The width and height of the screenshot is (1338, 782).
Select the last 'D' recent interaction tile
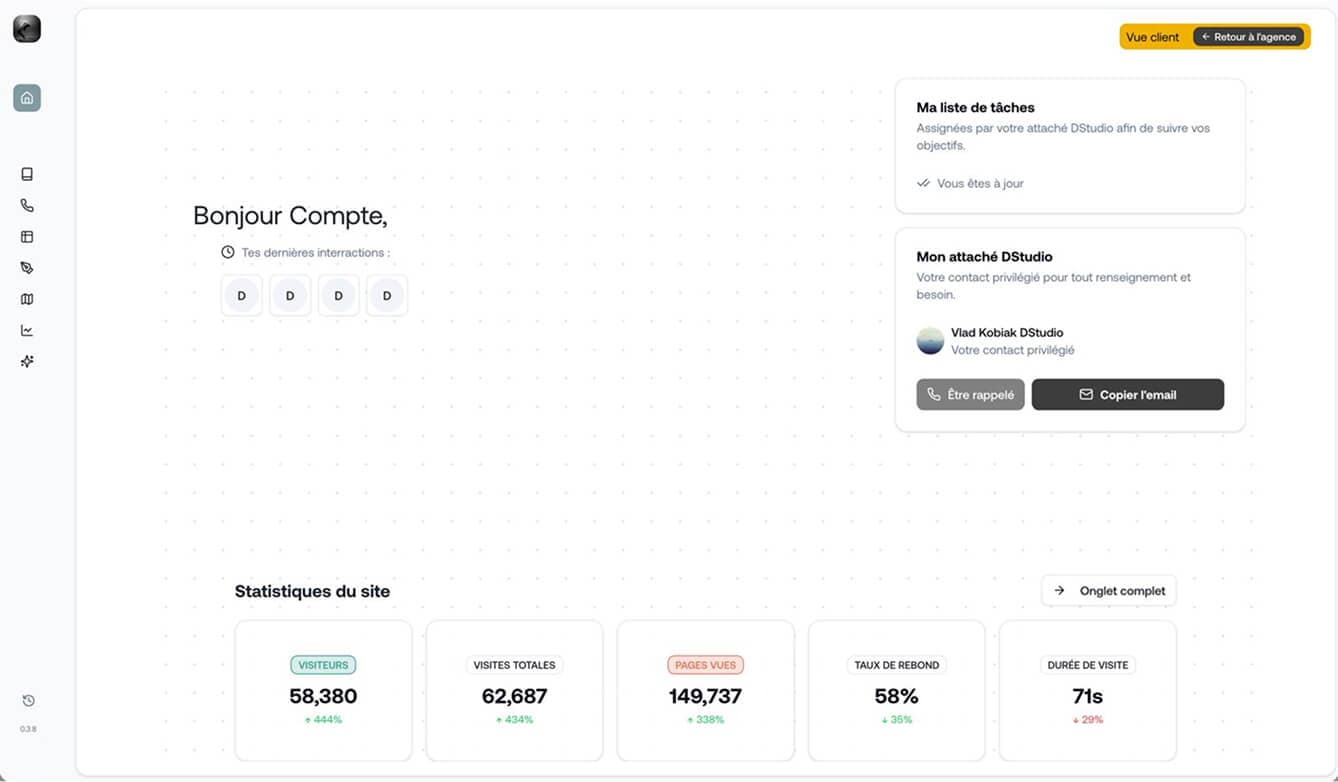tap(387, 296)
